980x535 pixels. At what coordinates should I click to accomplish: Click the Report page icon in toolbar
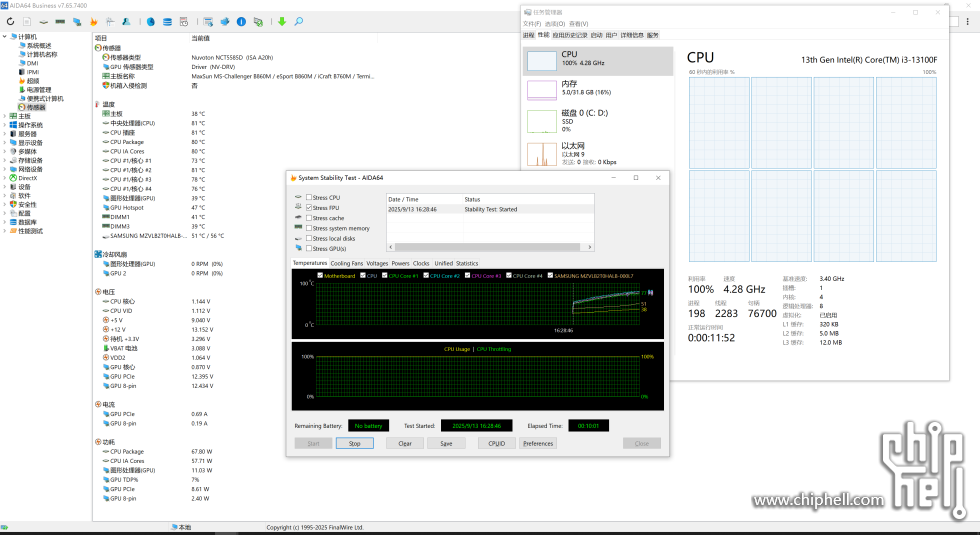pos(28,21)
